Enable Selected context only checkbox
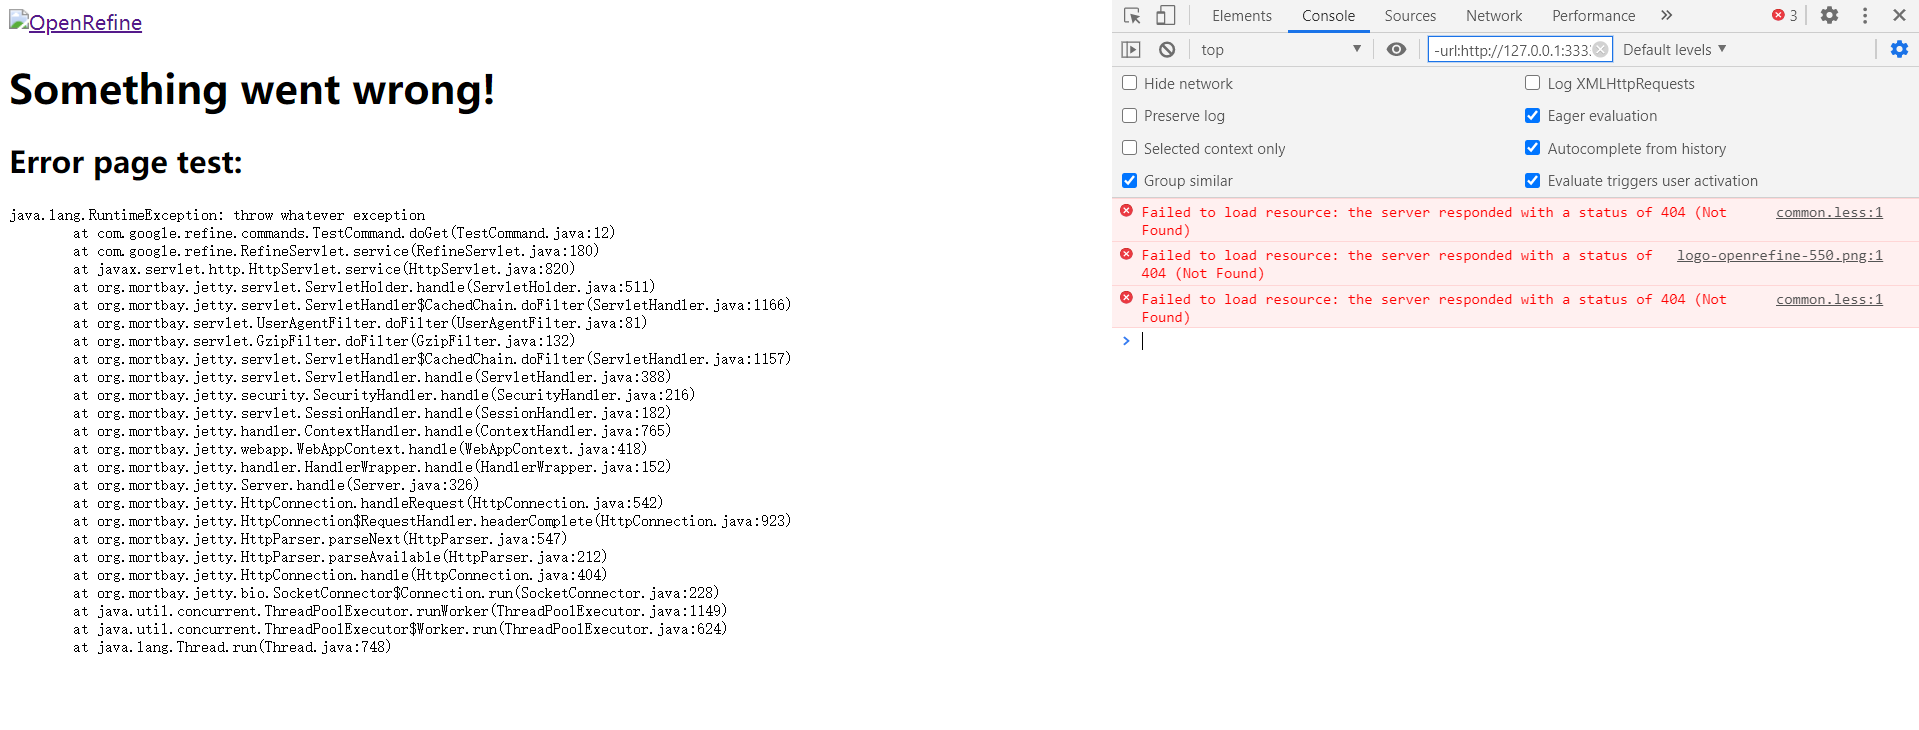 click(1129, 148)
